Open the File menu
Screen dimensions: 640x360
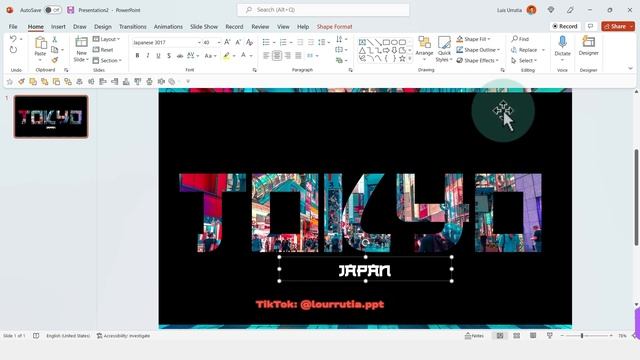(x=13, y=27)
